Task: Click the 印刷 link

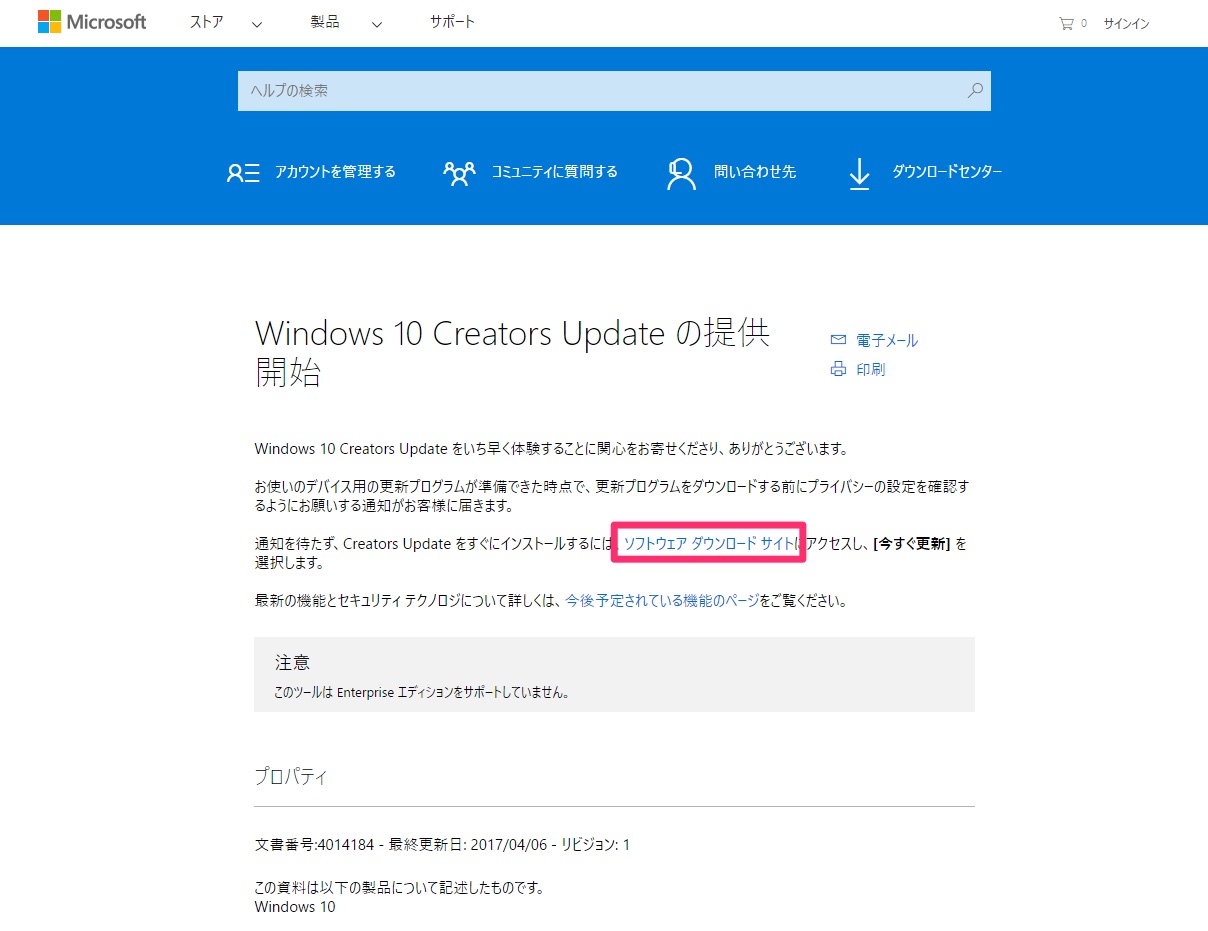Action: (x=871, y=370)
